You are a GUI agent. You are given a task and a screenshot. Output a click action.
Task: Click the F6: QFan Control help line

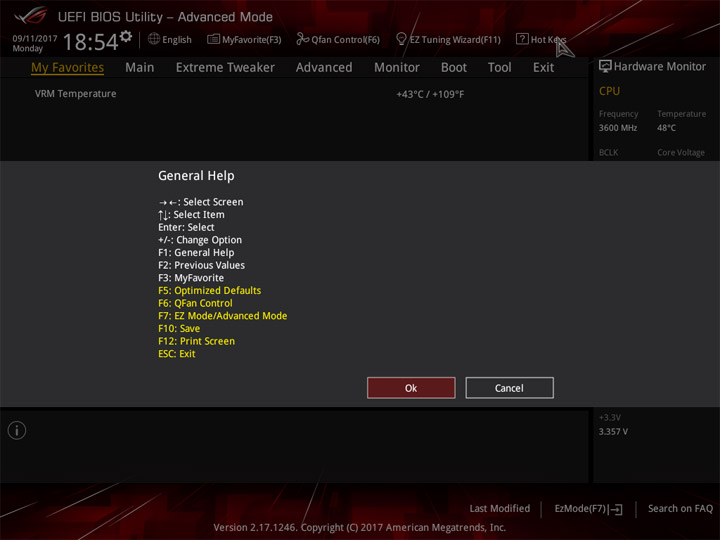point(195,303)
